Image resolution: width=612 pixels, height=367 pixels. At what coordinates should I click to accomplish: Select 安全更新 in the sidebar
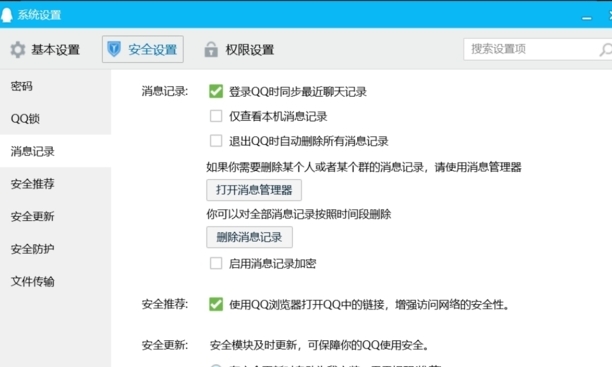[x=55, y=216]
